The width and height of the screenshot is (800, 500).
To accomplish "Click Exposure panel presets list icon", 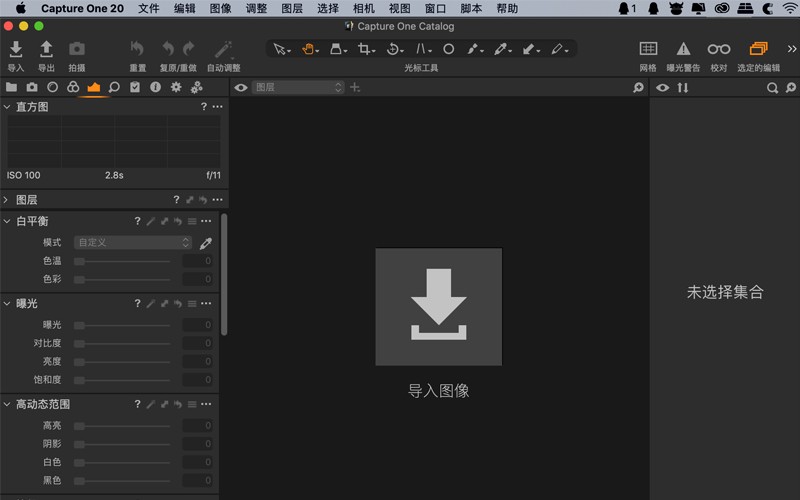I will click(192, 304).
